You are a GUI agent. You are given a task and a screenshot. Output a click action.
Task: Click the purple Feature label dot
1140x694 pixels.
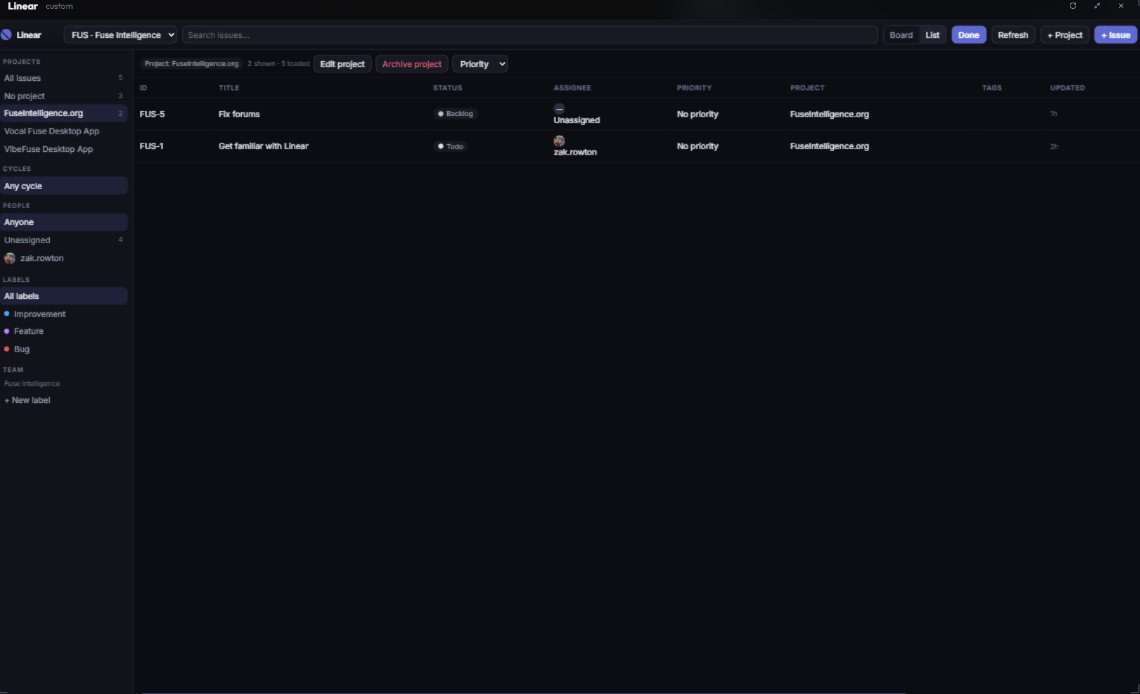[x=7, y=331]
